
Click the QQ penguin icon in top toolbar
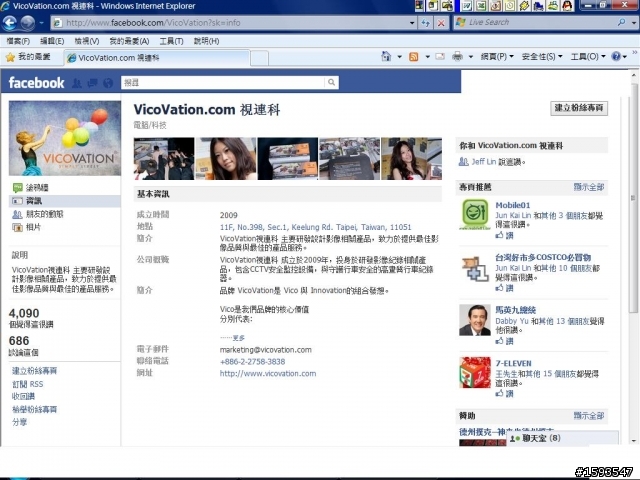pyautogui.click(x=567, y=5)
